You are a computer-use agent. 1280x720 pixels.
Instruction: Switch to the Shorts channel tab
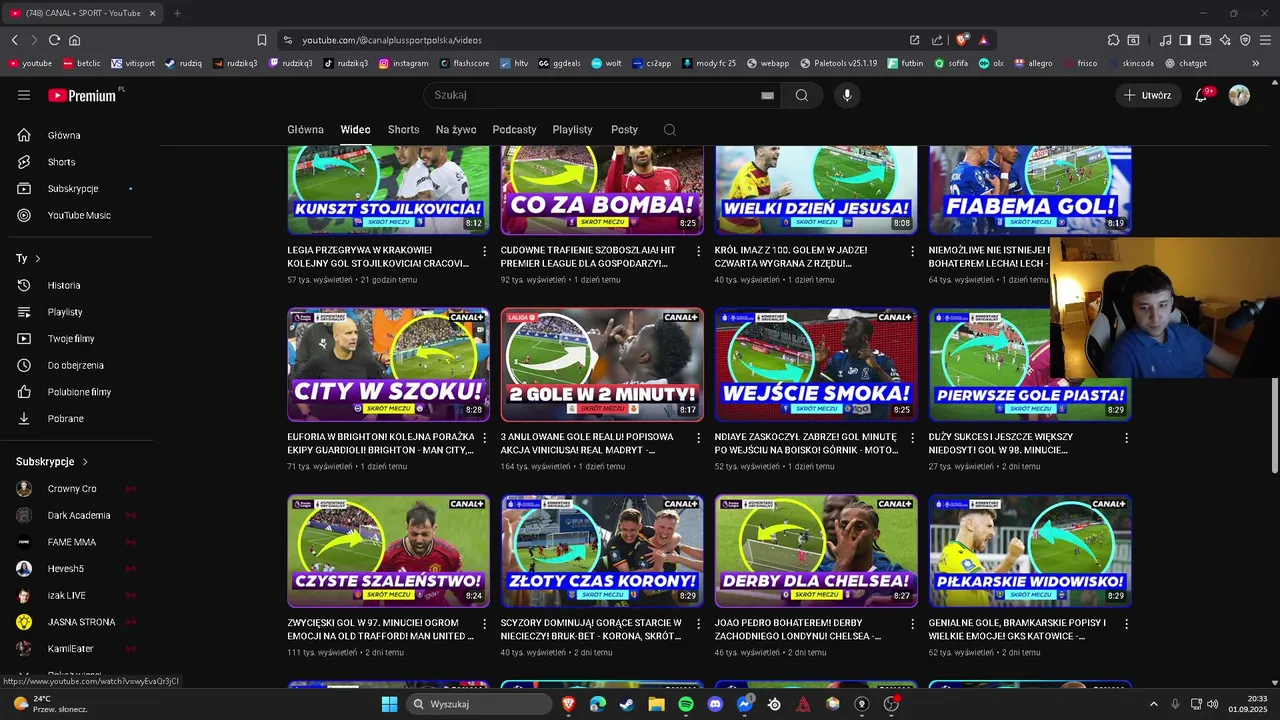click(404, 130)
